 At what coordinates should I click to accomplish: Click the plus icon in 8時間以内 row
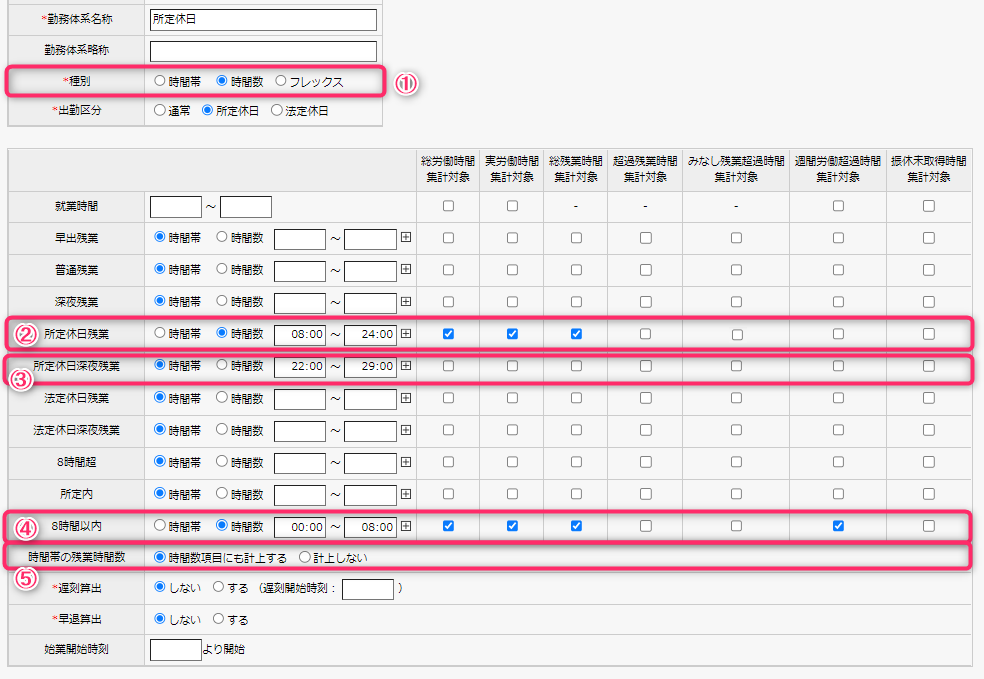click(x=406, y=526)
